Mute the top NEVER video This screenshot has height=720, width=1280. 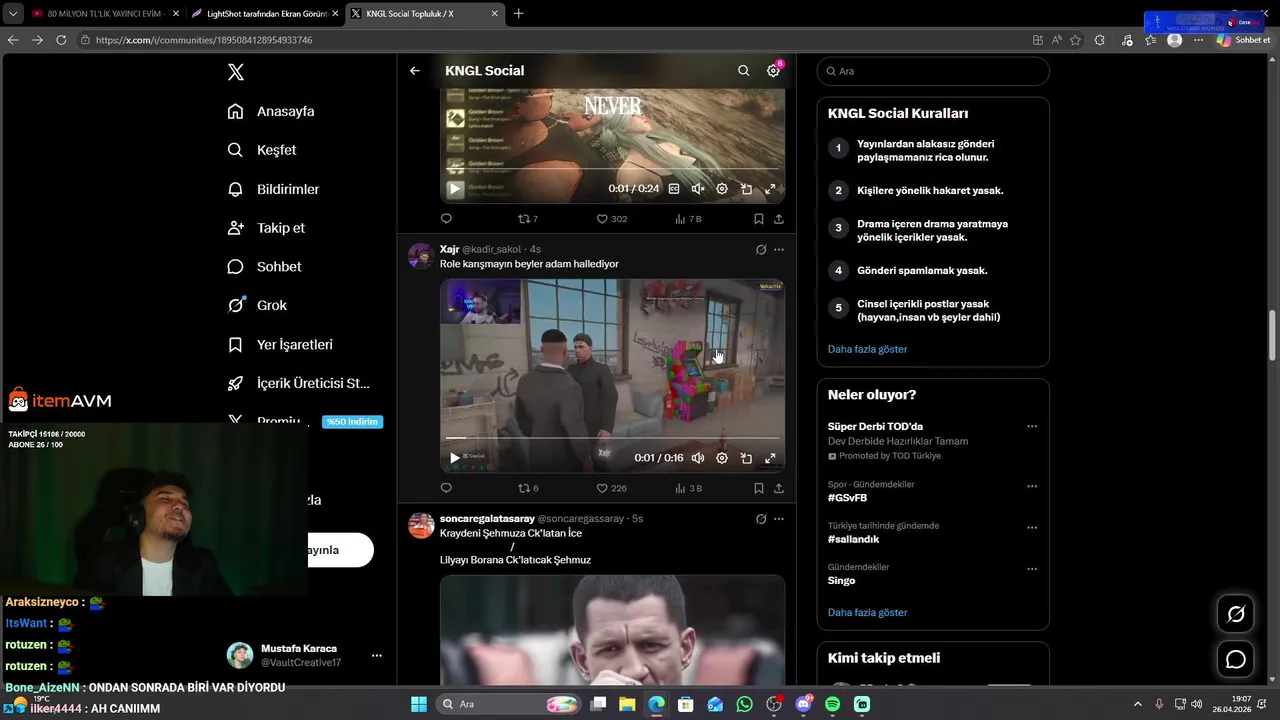click(698, 189)
